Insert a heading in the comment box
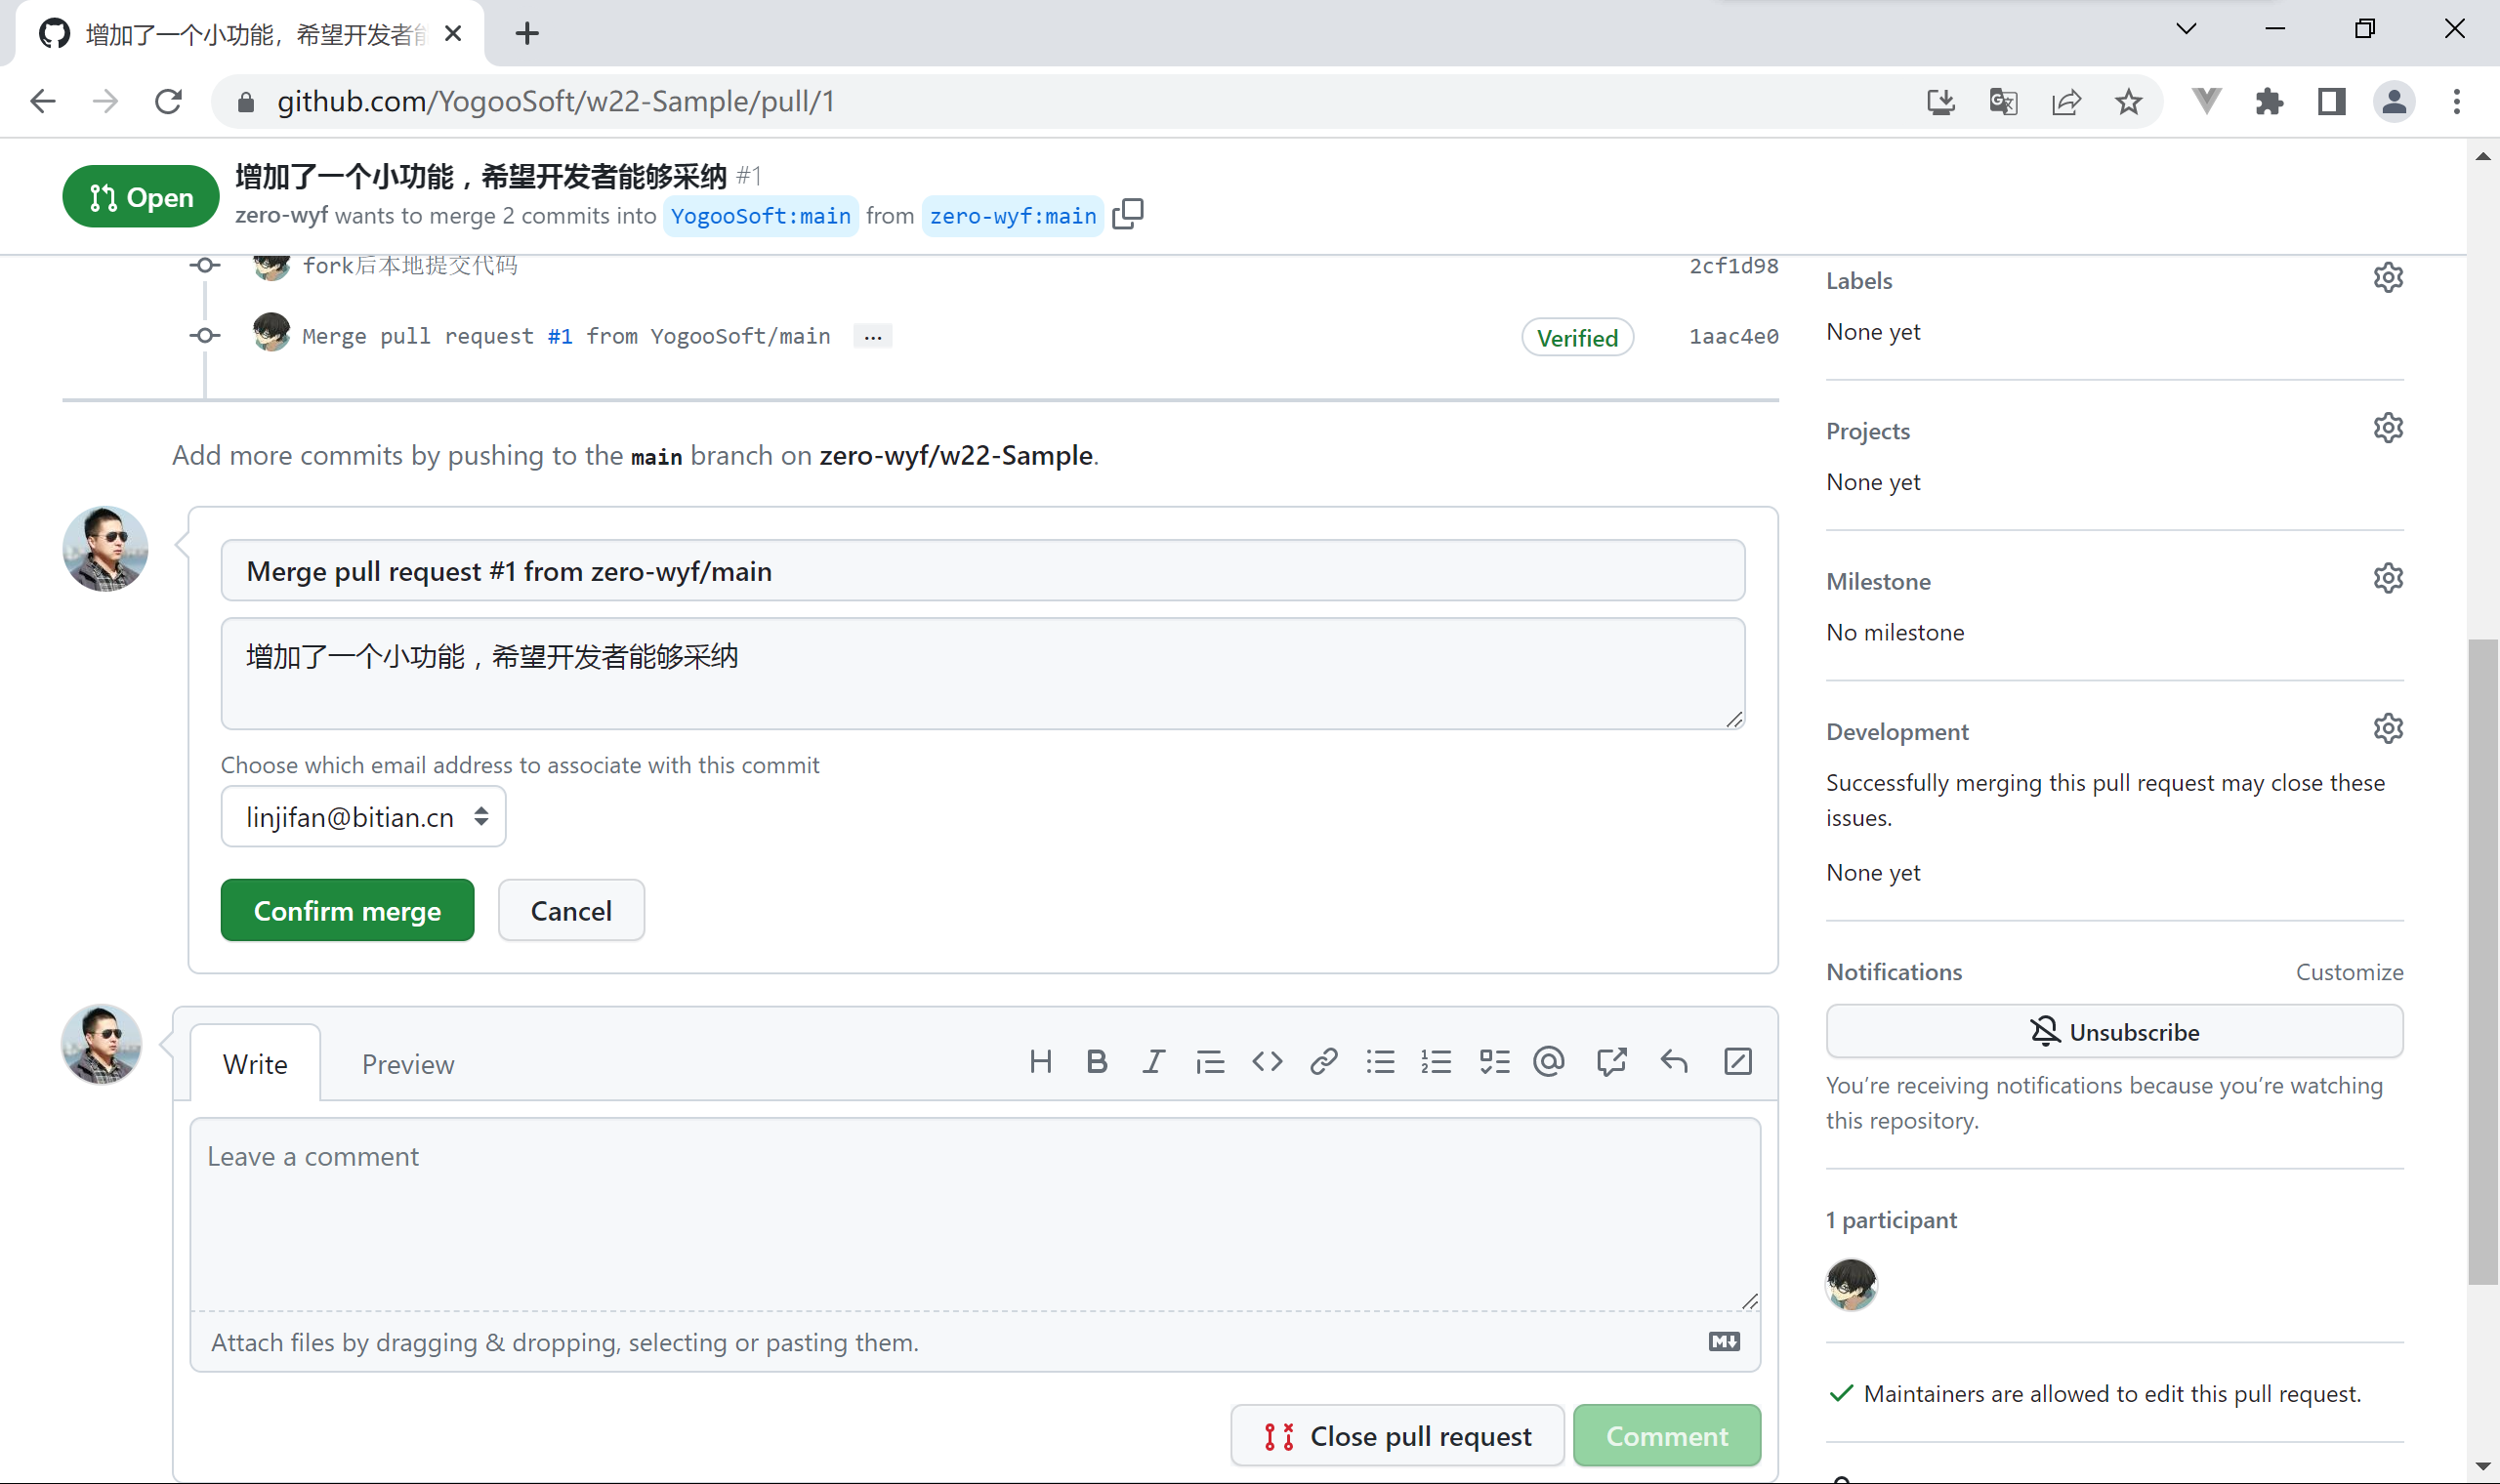 1041,1061
